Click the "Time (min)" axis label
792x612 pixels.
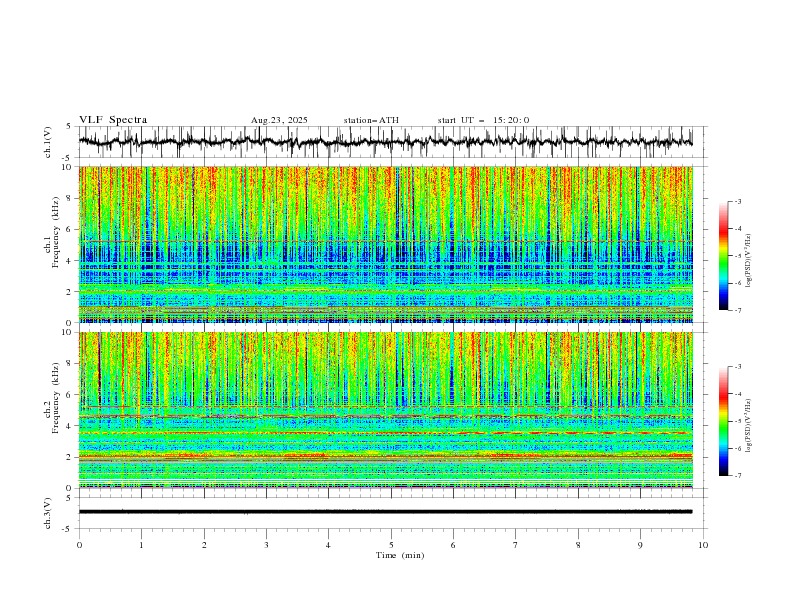click(x=400, y=555)
